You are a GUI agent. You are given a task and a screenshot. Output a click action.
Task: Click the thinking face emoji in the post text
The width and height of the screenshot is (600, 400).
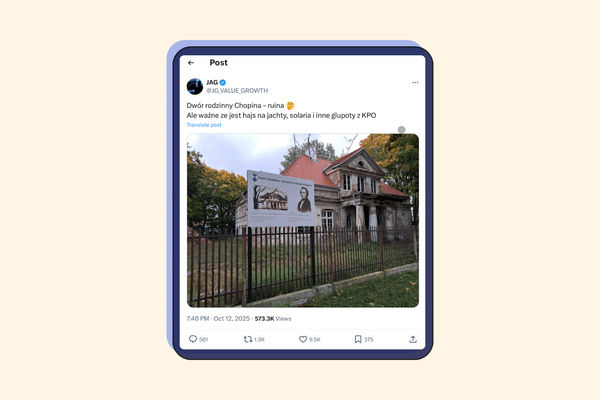290,106
